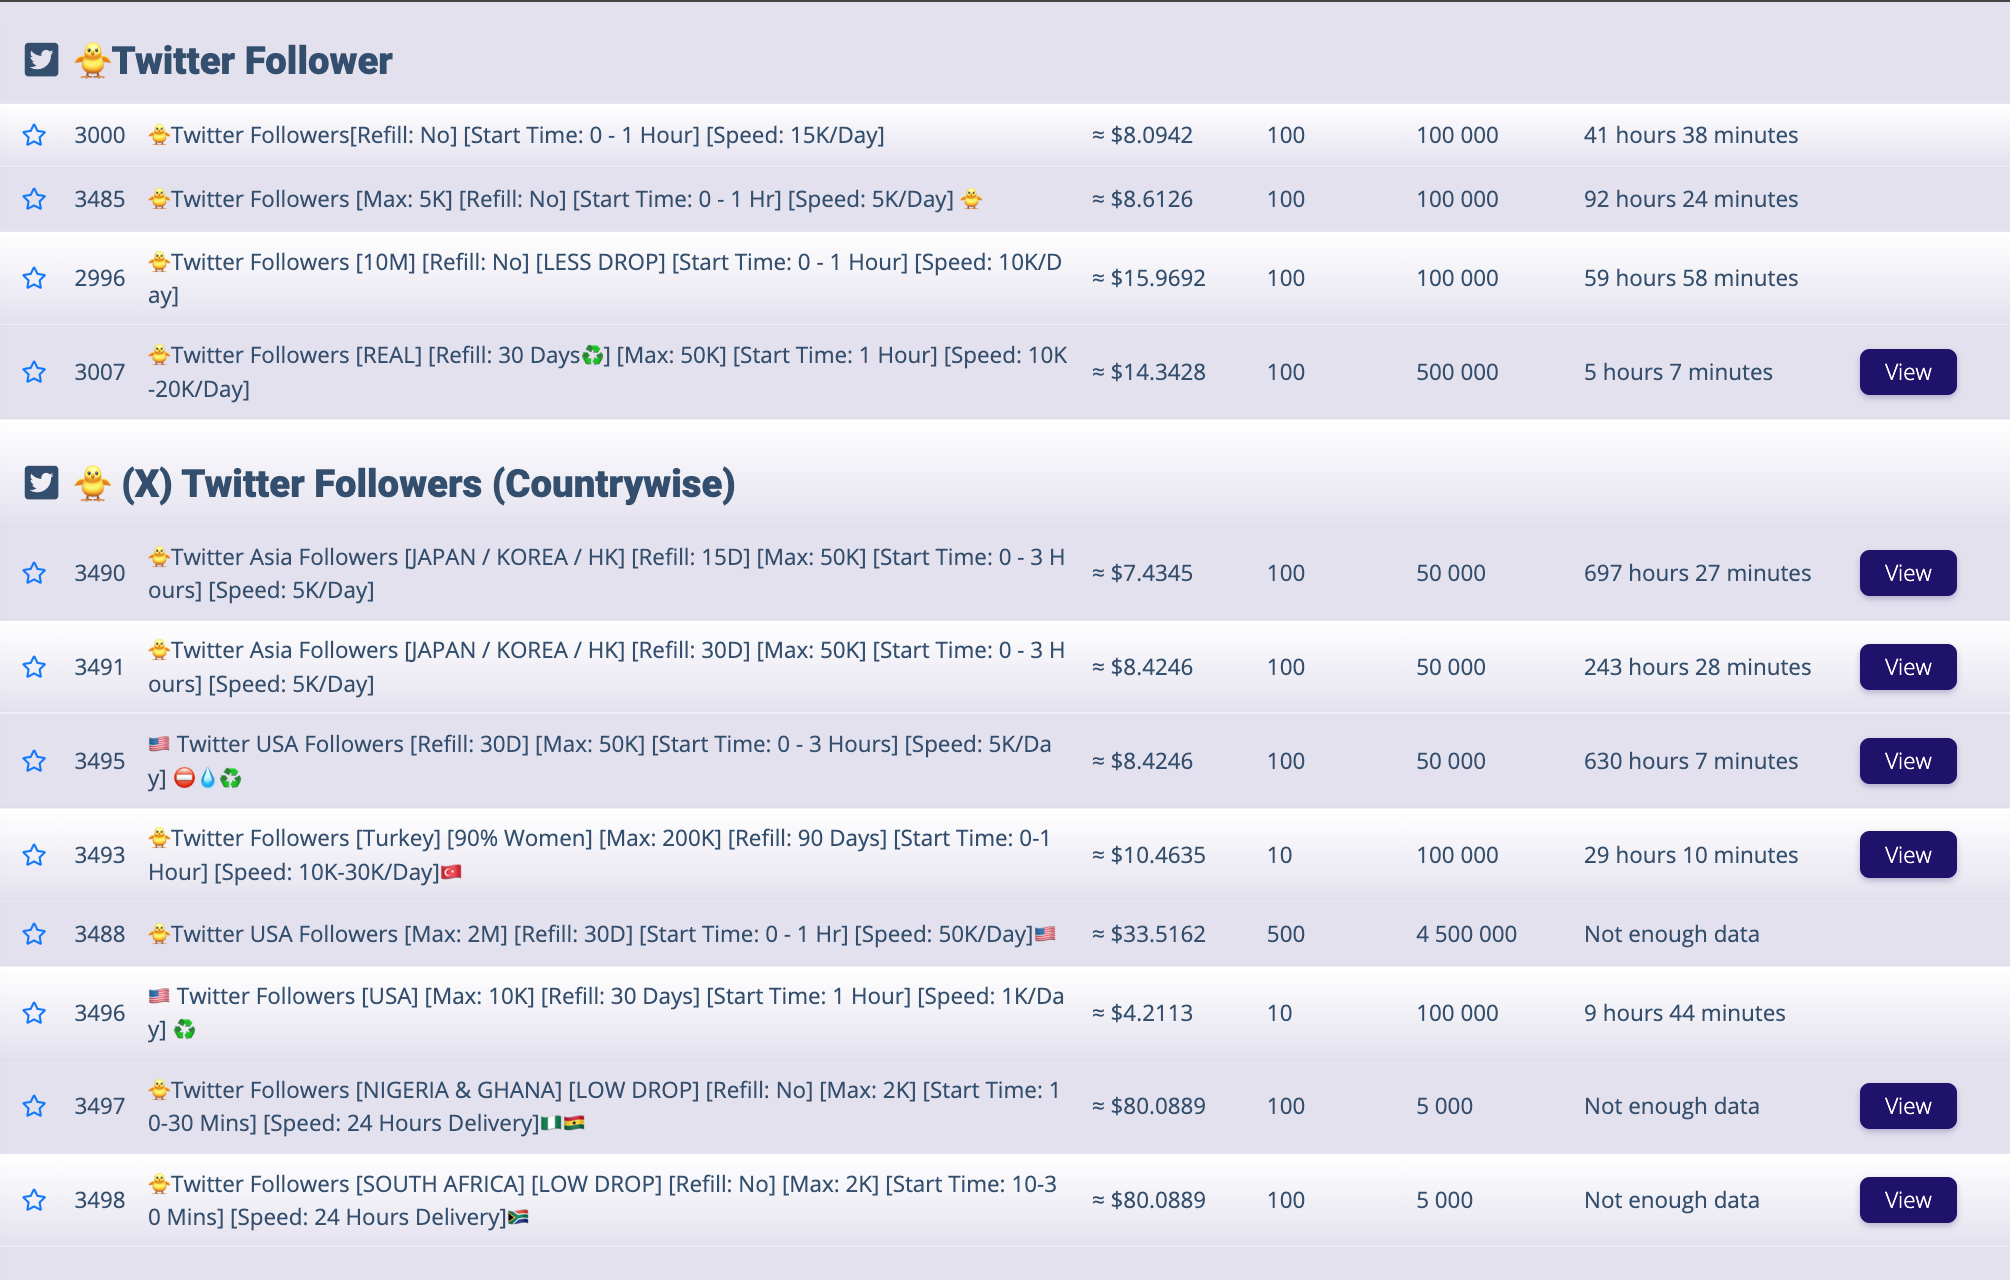Favorite service 3491 using star icon

(x=34, y=667)
